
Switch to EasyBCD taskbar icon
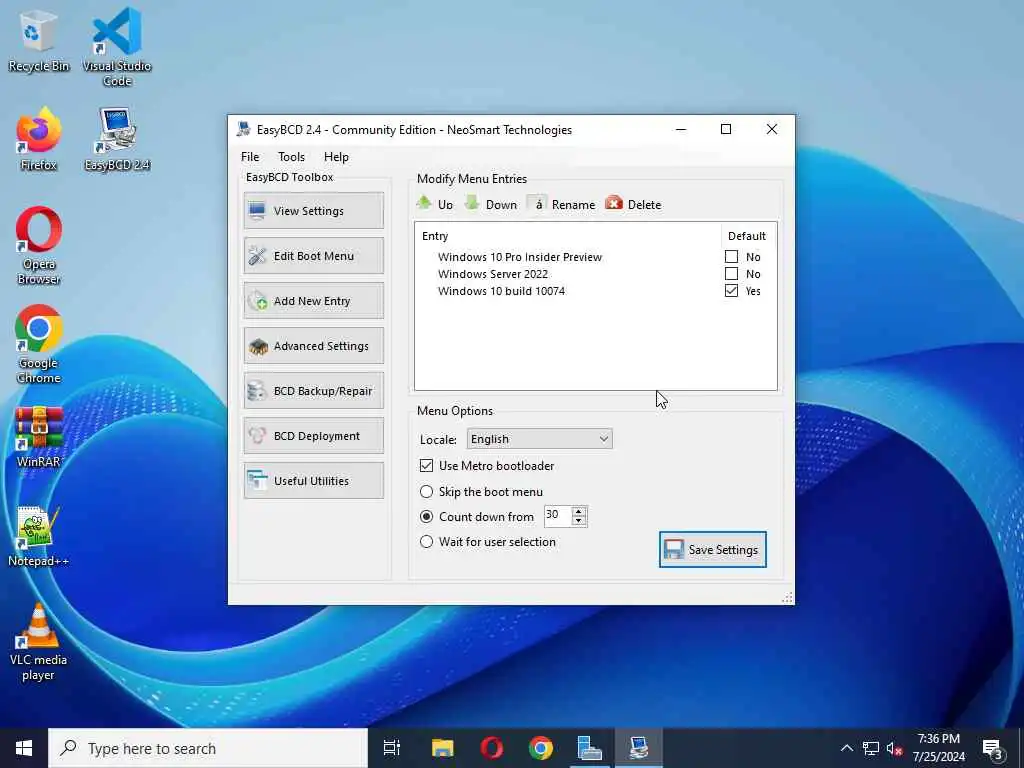[x=639, y=748]
